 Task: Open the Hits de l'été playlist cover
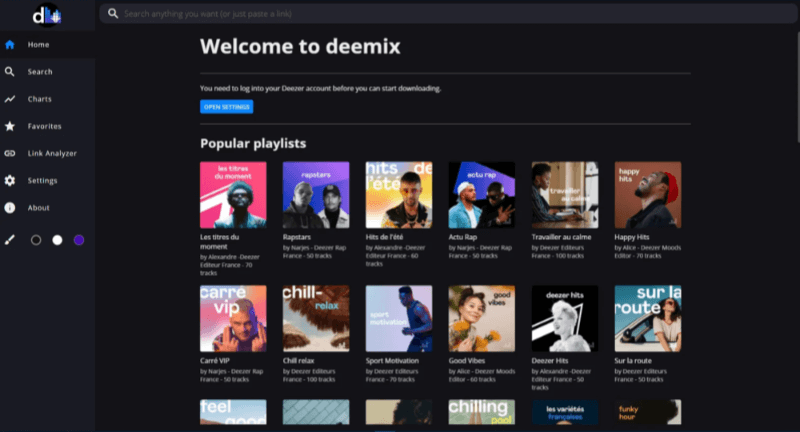coord(399,195)
